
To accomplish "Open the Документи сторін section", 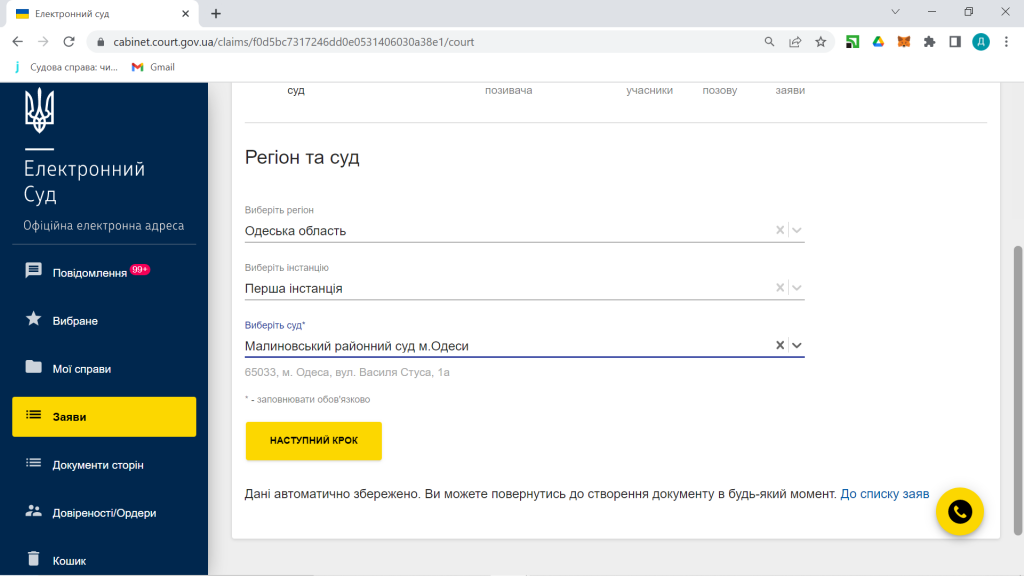I will [98, 465].
